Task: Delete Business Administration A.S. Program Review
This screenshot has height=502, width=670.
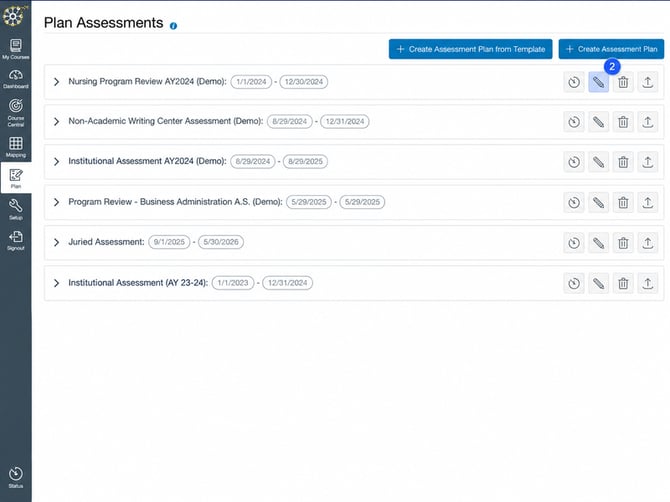Action: coord(623,203)
